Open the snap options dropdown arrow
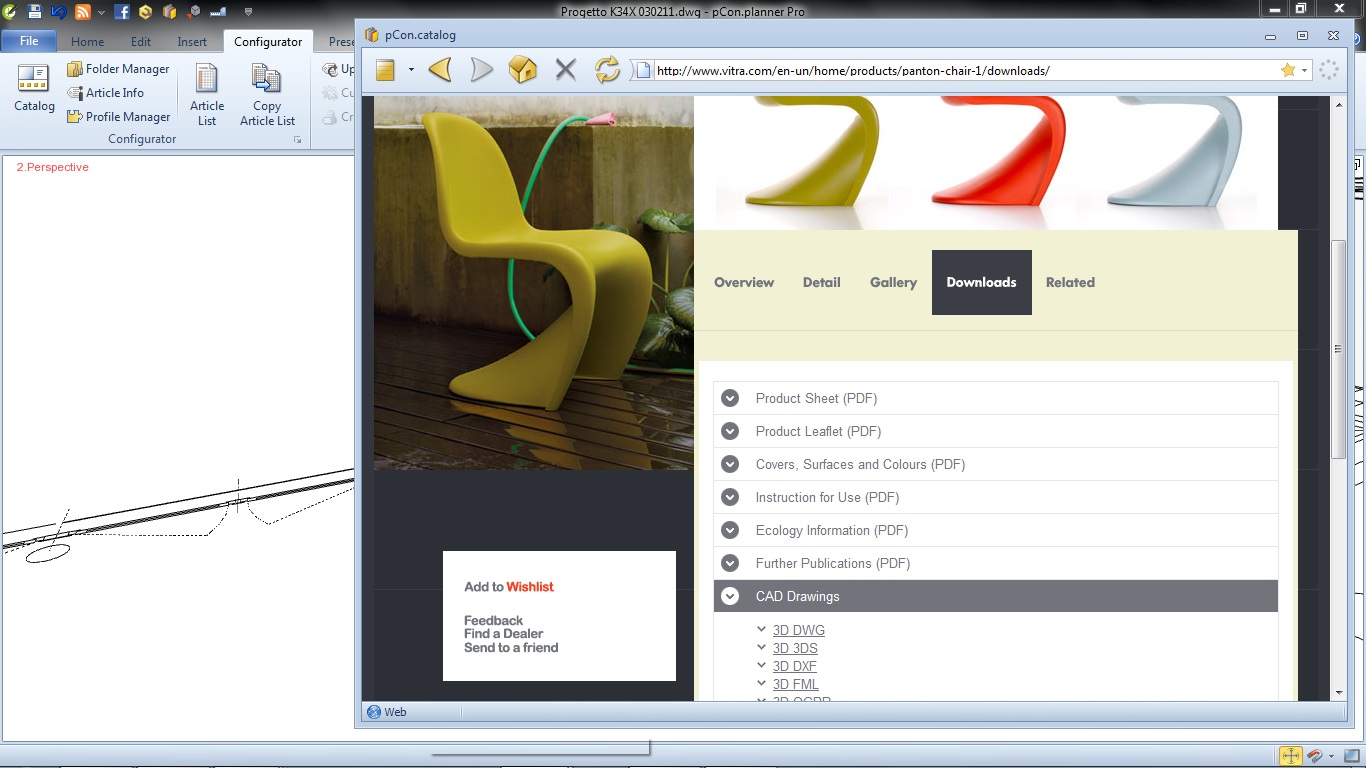This screenshot has width=1366, height=768. point(1333,756)
